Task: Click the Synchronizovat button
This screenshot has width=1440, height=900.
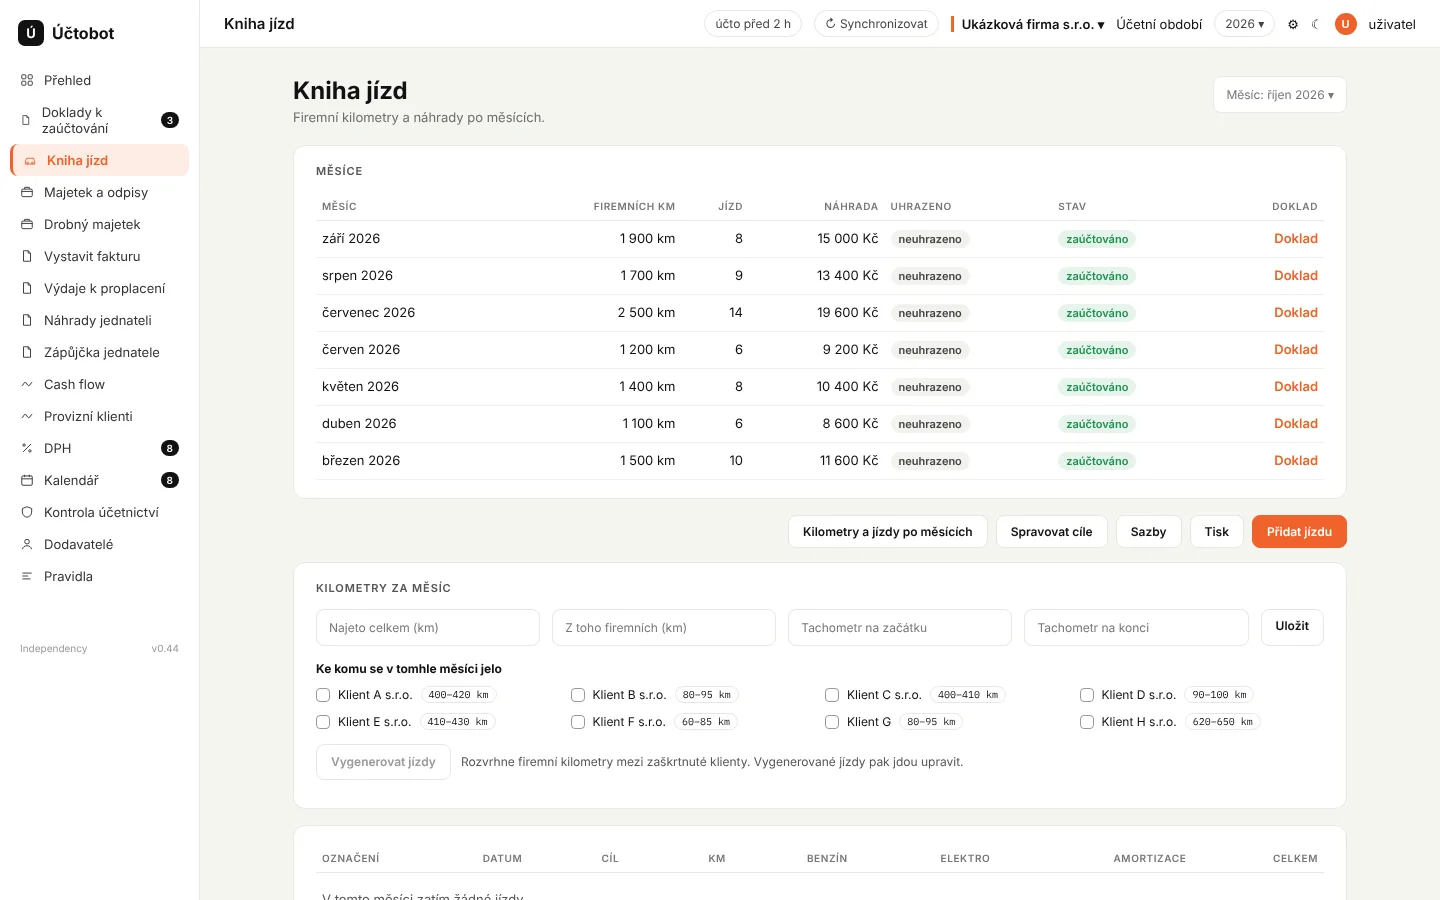Action: pyautogui.click(x=876, y=24)
